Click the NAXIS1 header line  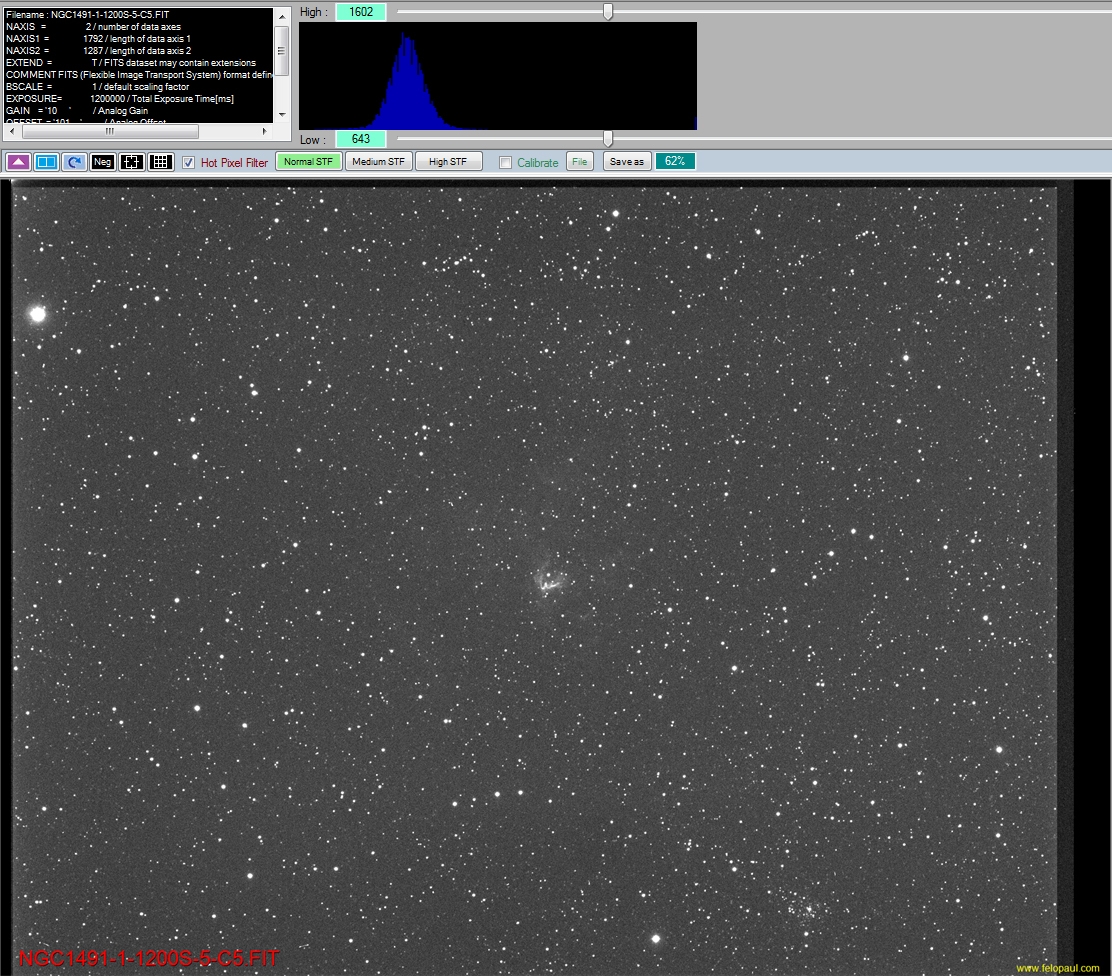99,38
